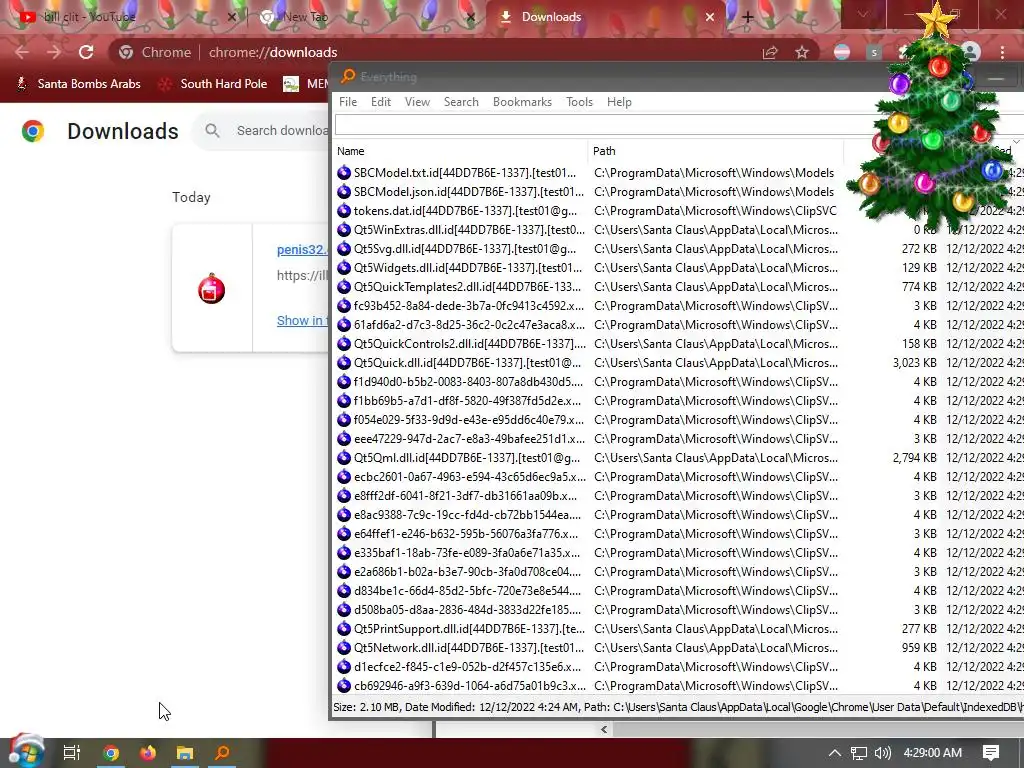Reload the Chrome downloads page
1024x768 pixels.
coord(86,52)
